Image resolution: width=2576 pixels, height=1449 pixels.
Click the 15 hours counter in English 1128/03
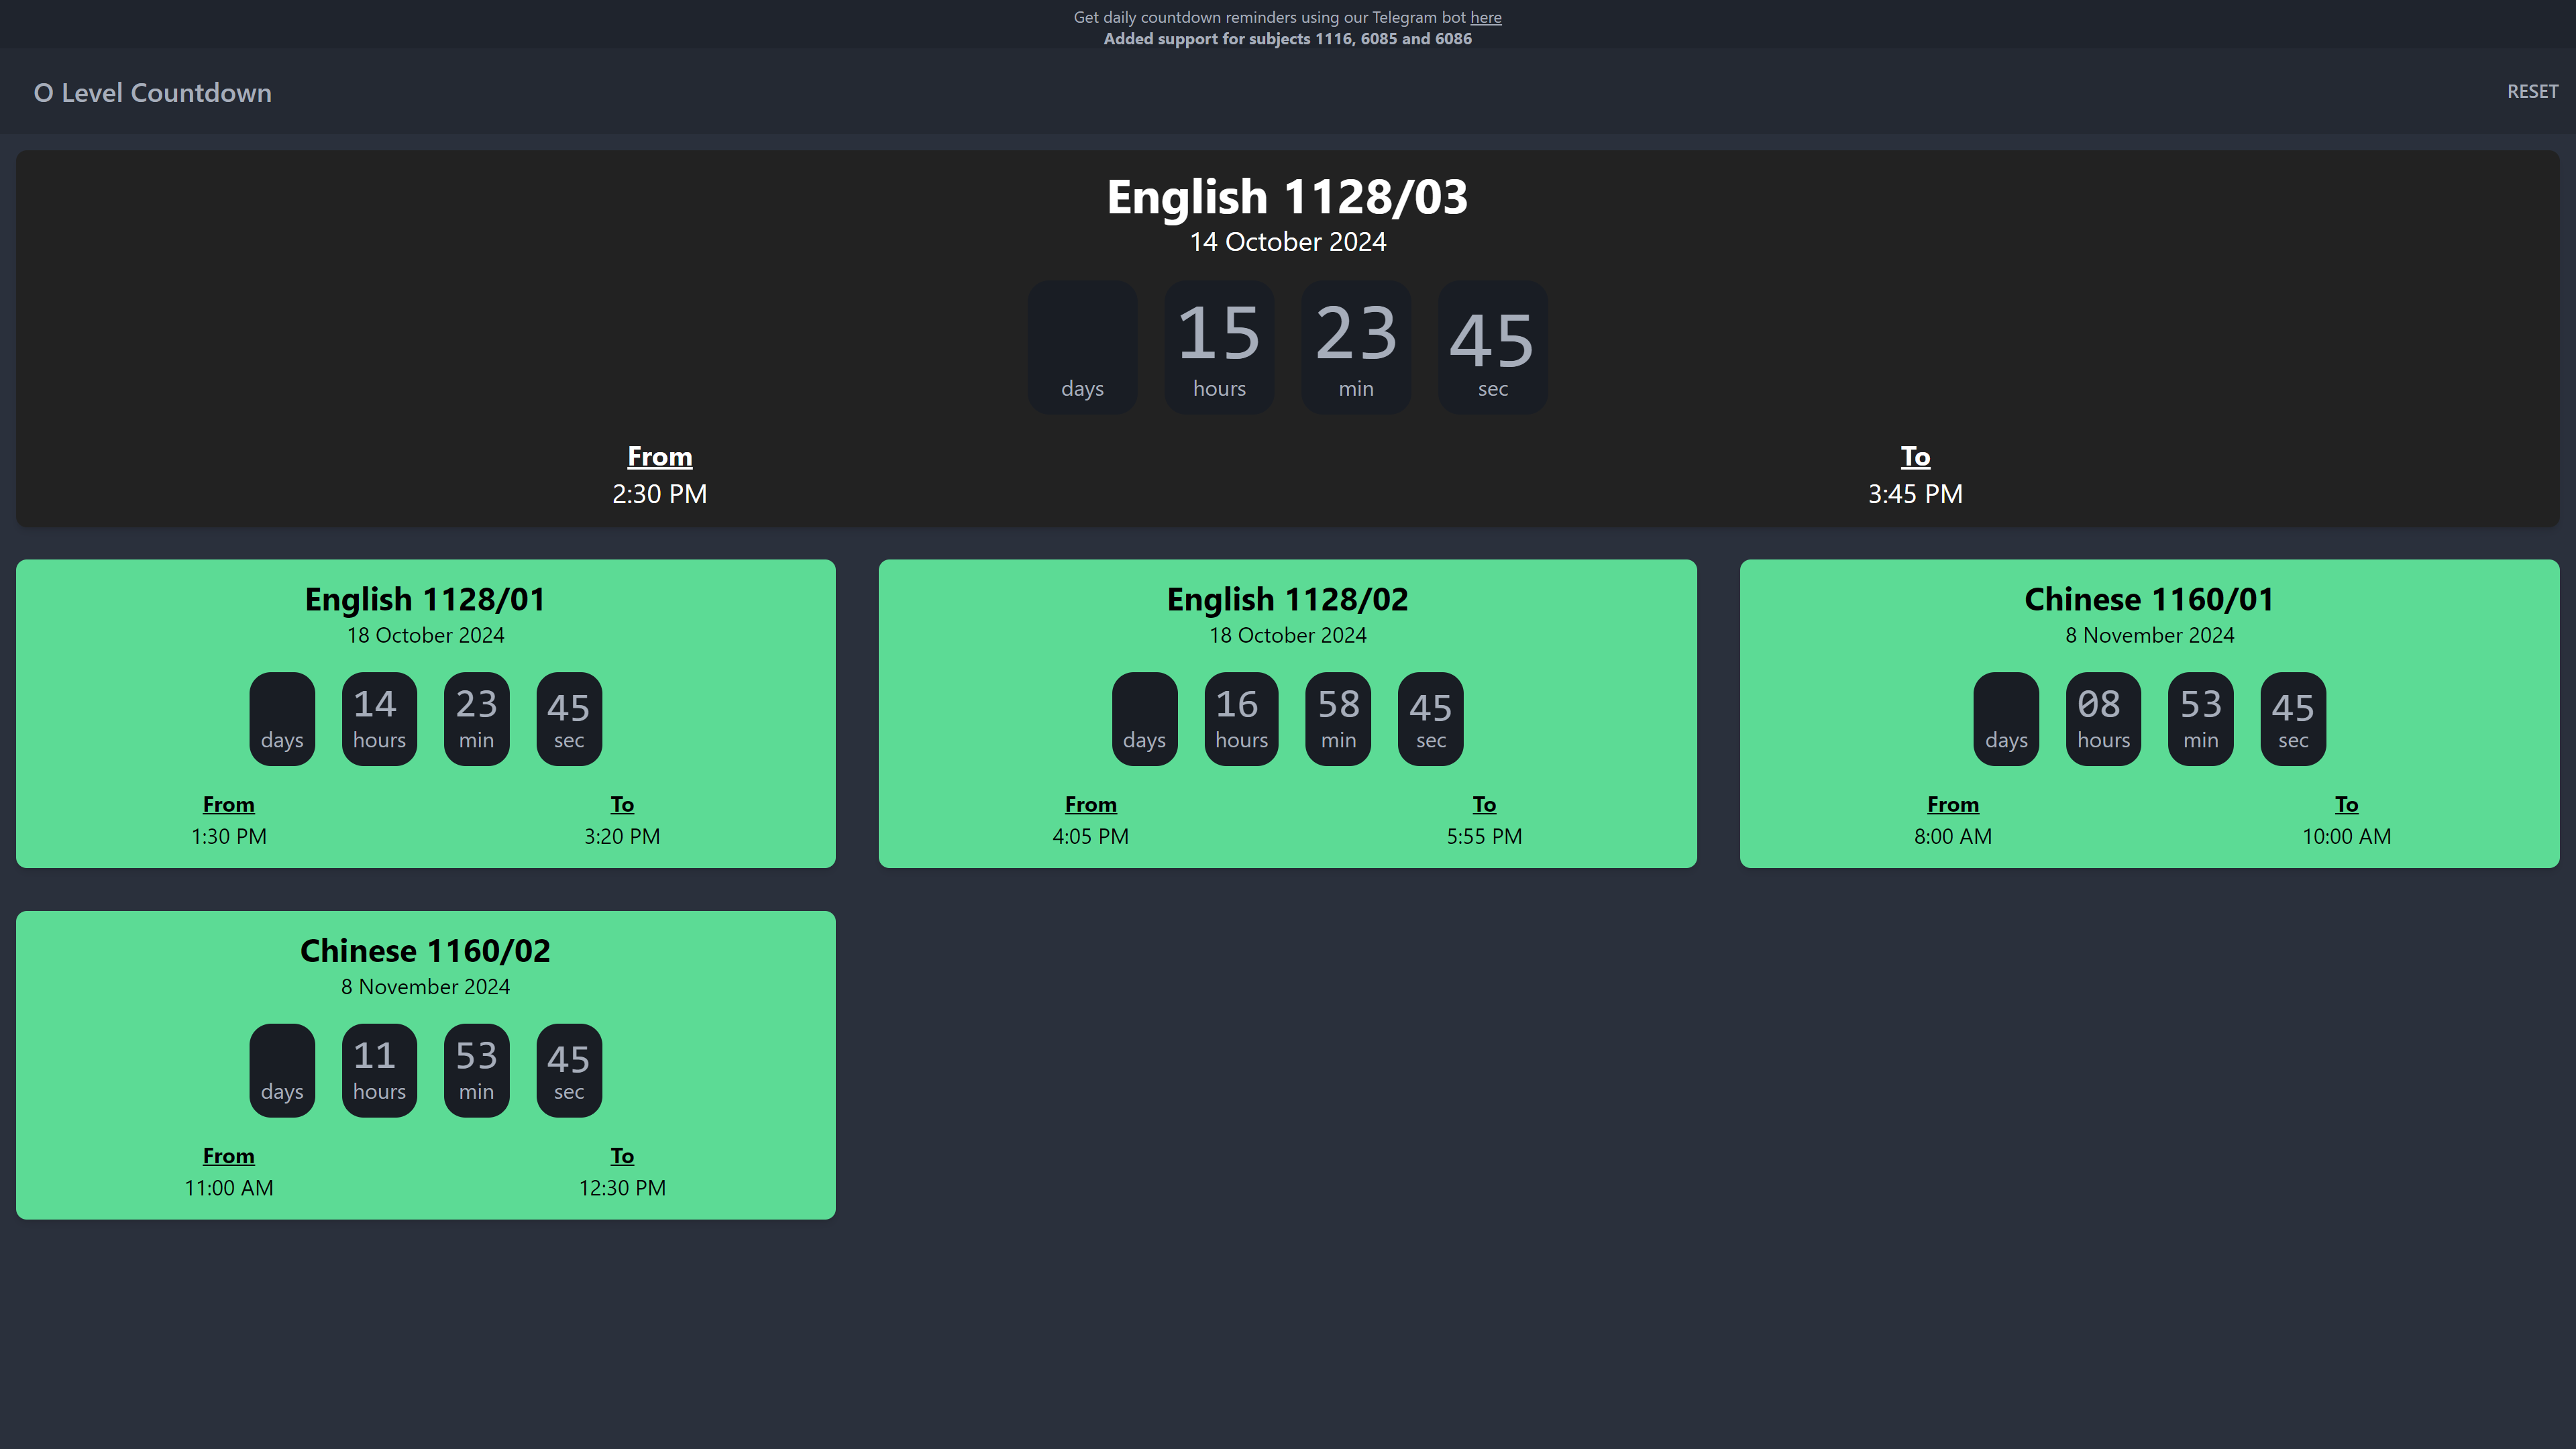tap(1219, 348)
